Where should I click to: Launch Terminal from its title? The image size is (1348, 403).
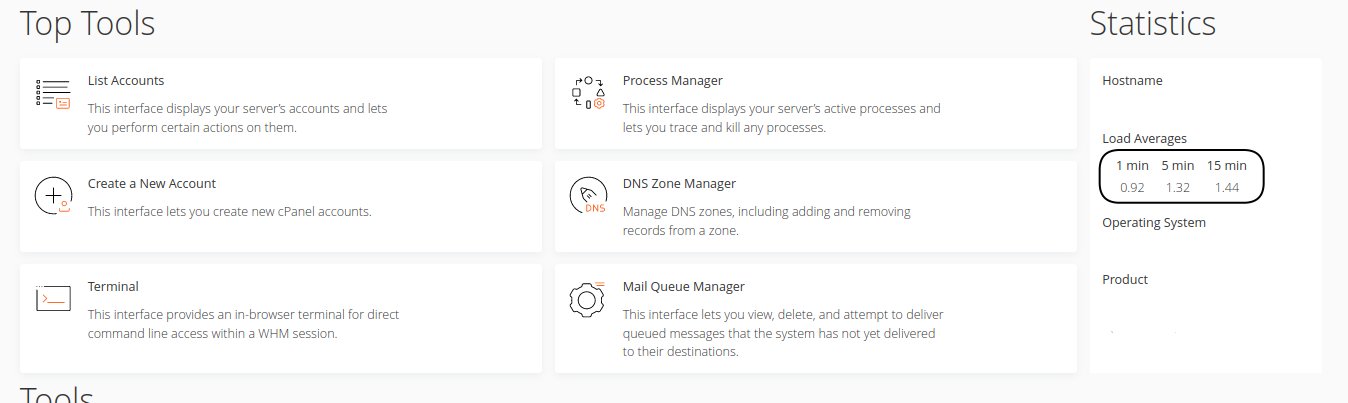(113, 287)
